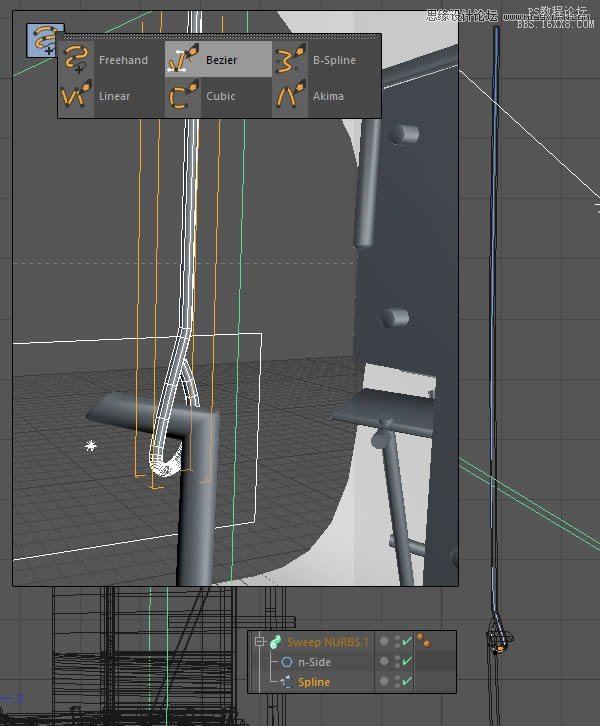Image resolution: width=600 pixels, height=726 pixels.
Task: Select the Akima spline tool icon
Action: tap(290, 95)
